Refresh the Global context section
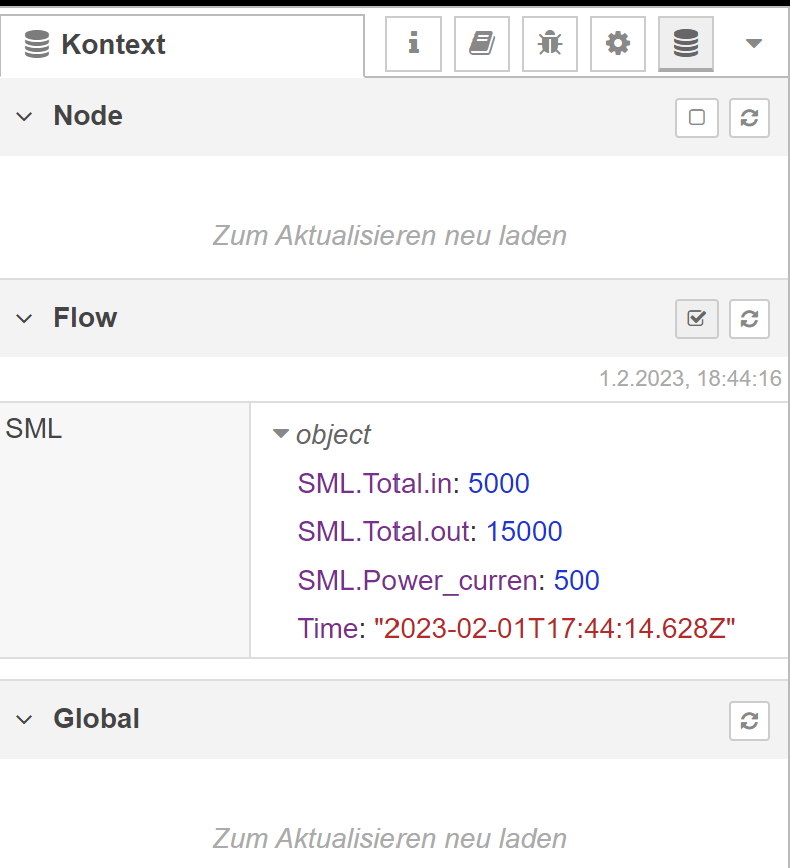 click(749, 721)
